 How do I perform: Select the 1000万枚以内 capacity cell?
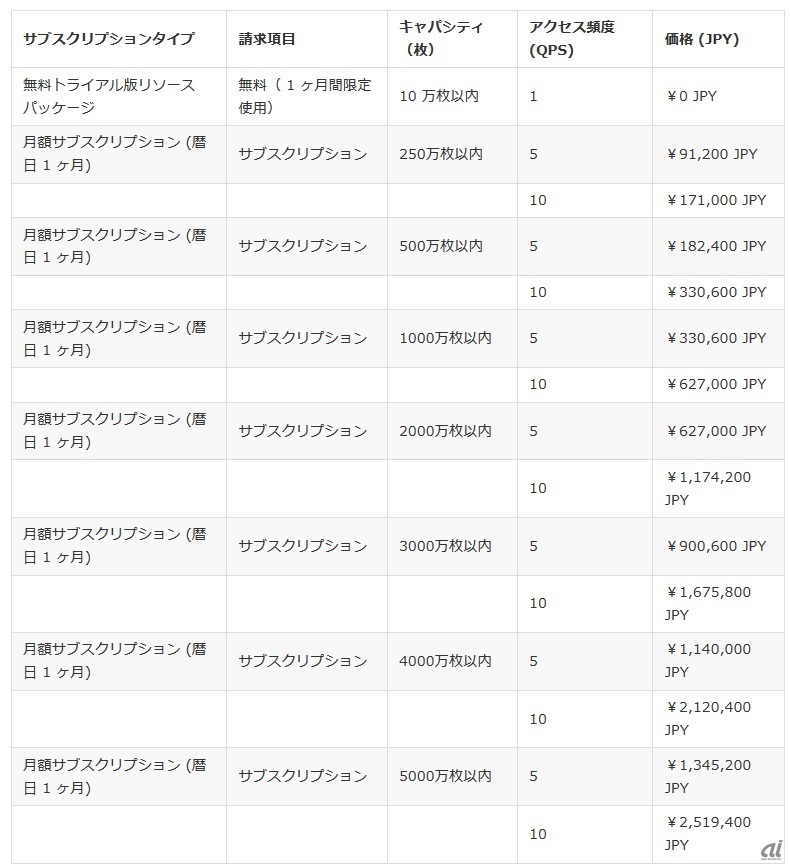click(x=445, y=338)
